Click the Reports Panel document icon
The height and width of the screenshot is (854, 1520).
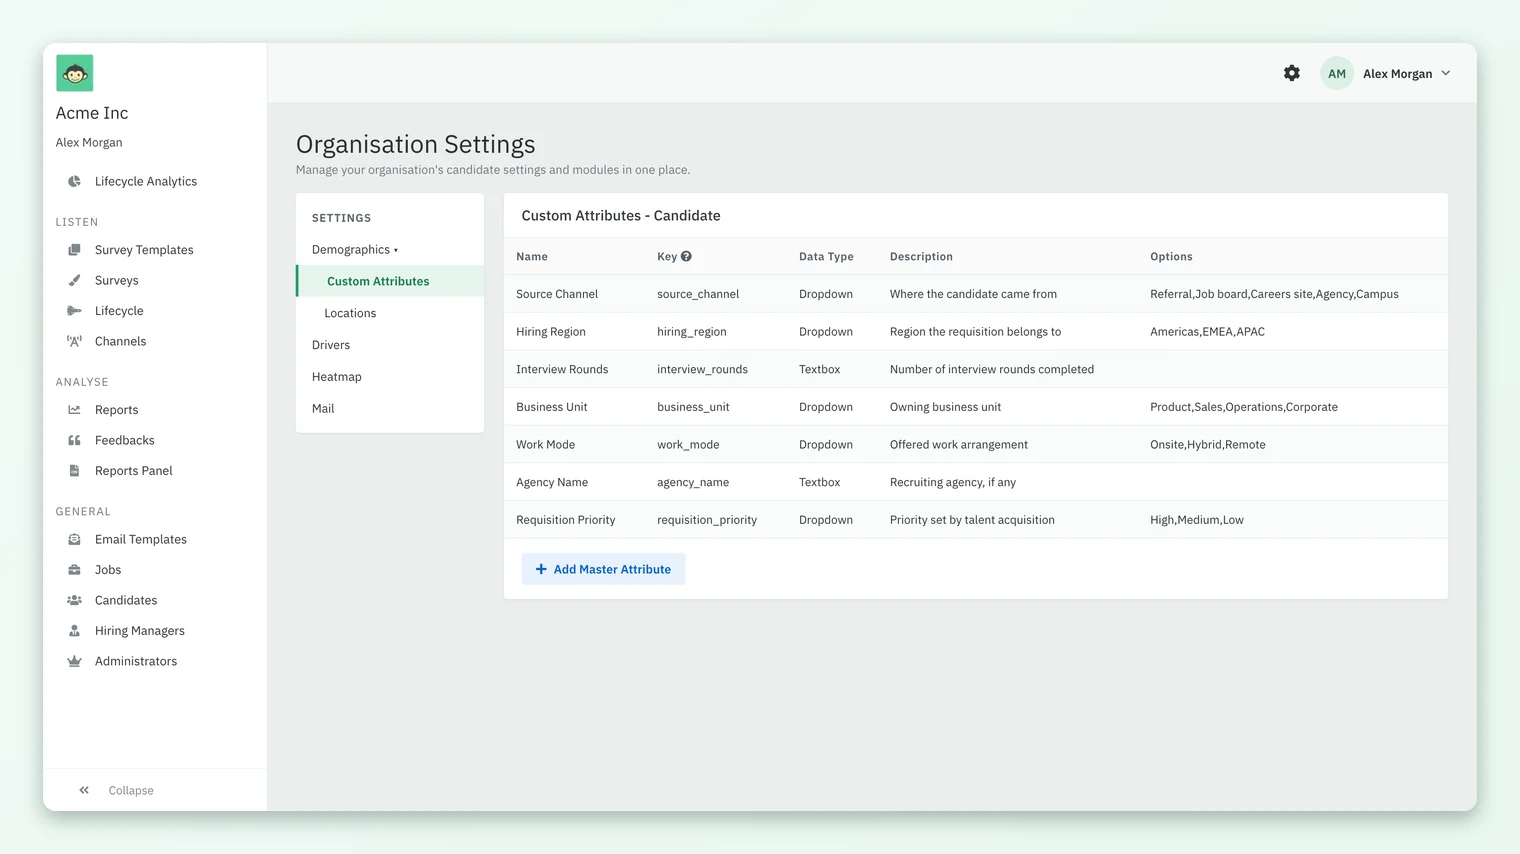[x=74, y=471]
